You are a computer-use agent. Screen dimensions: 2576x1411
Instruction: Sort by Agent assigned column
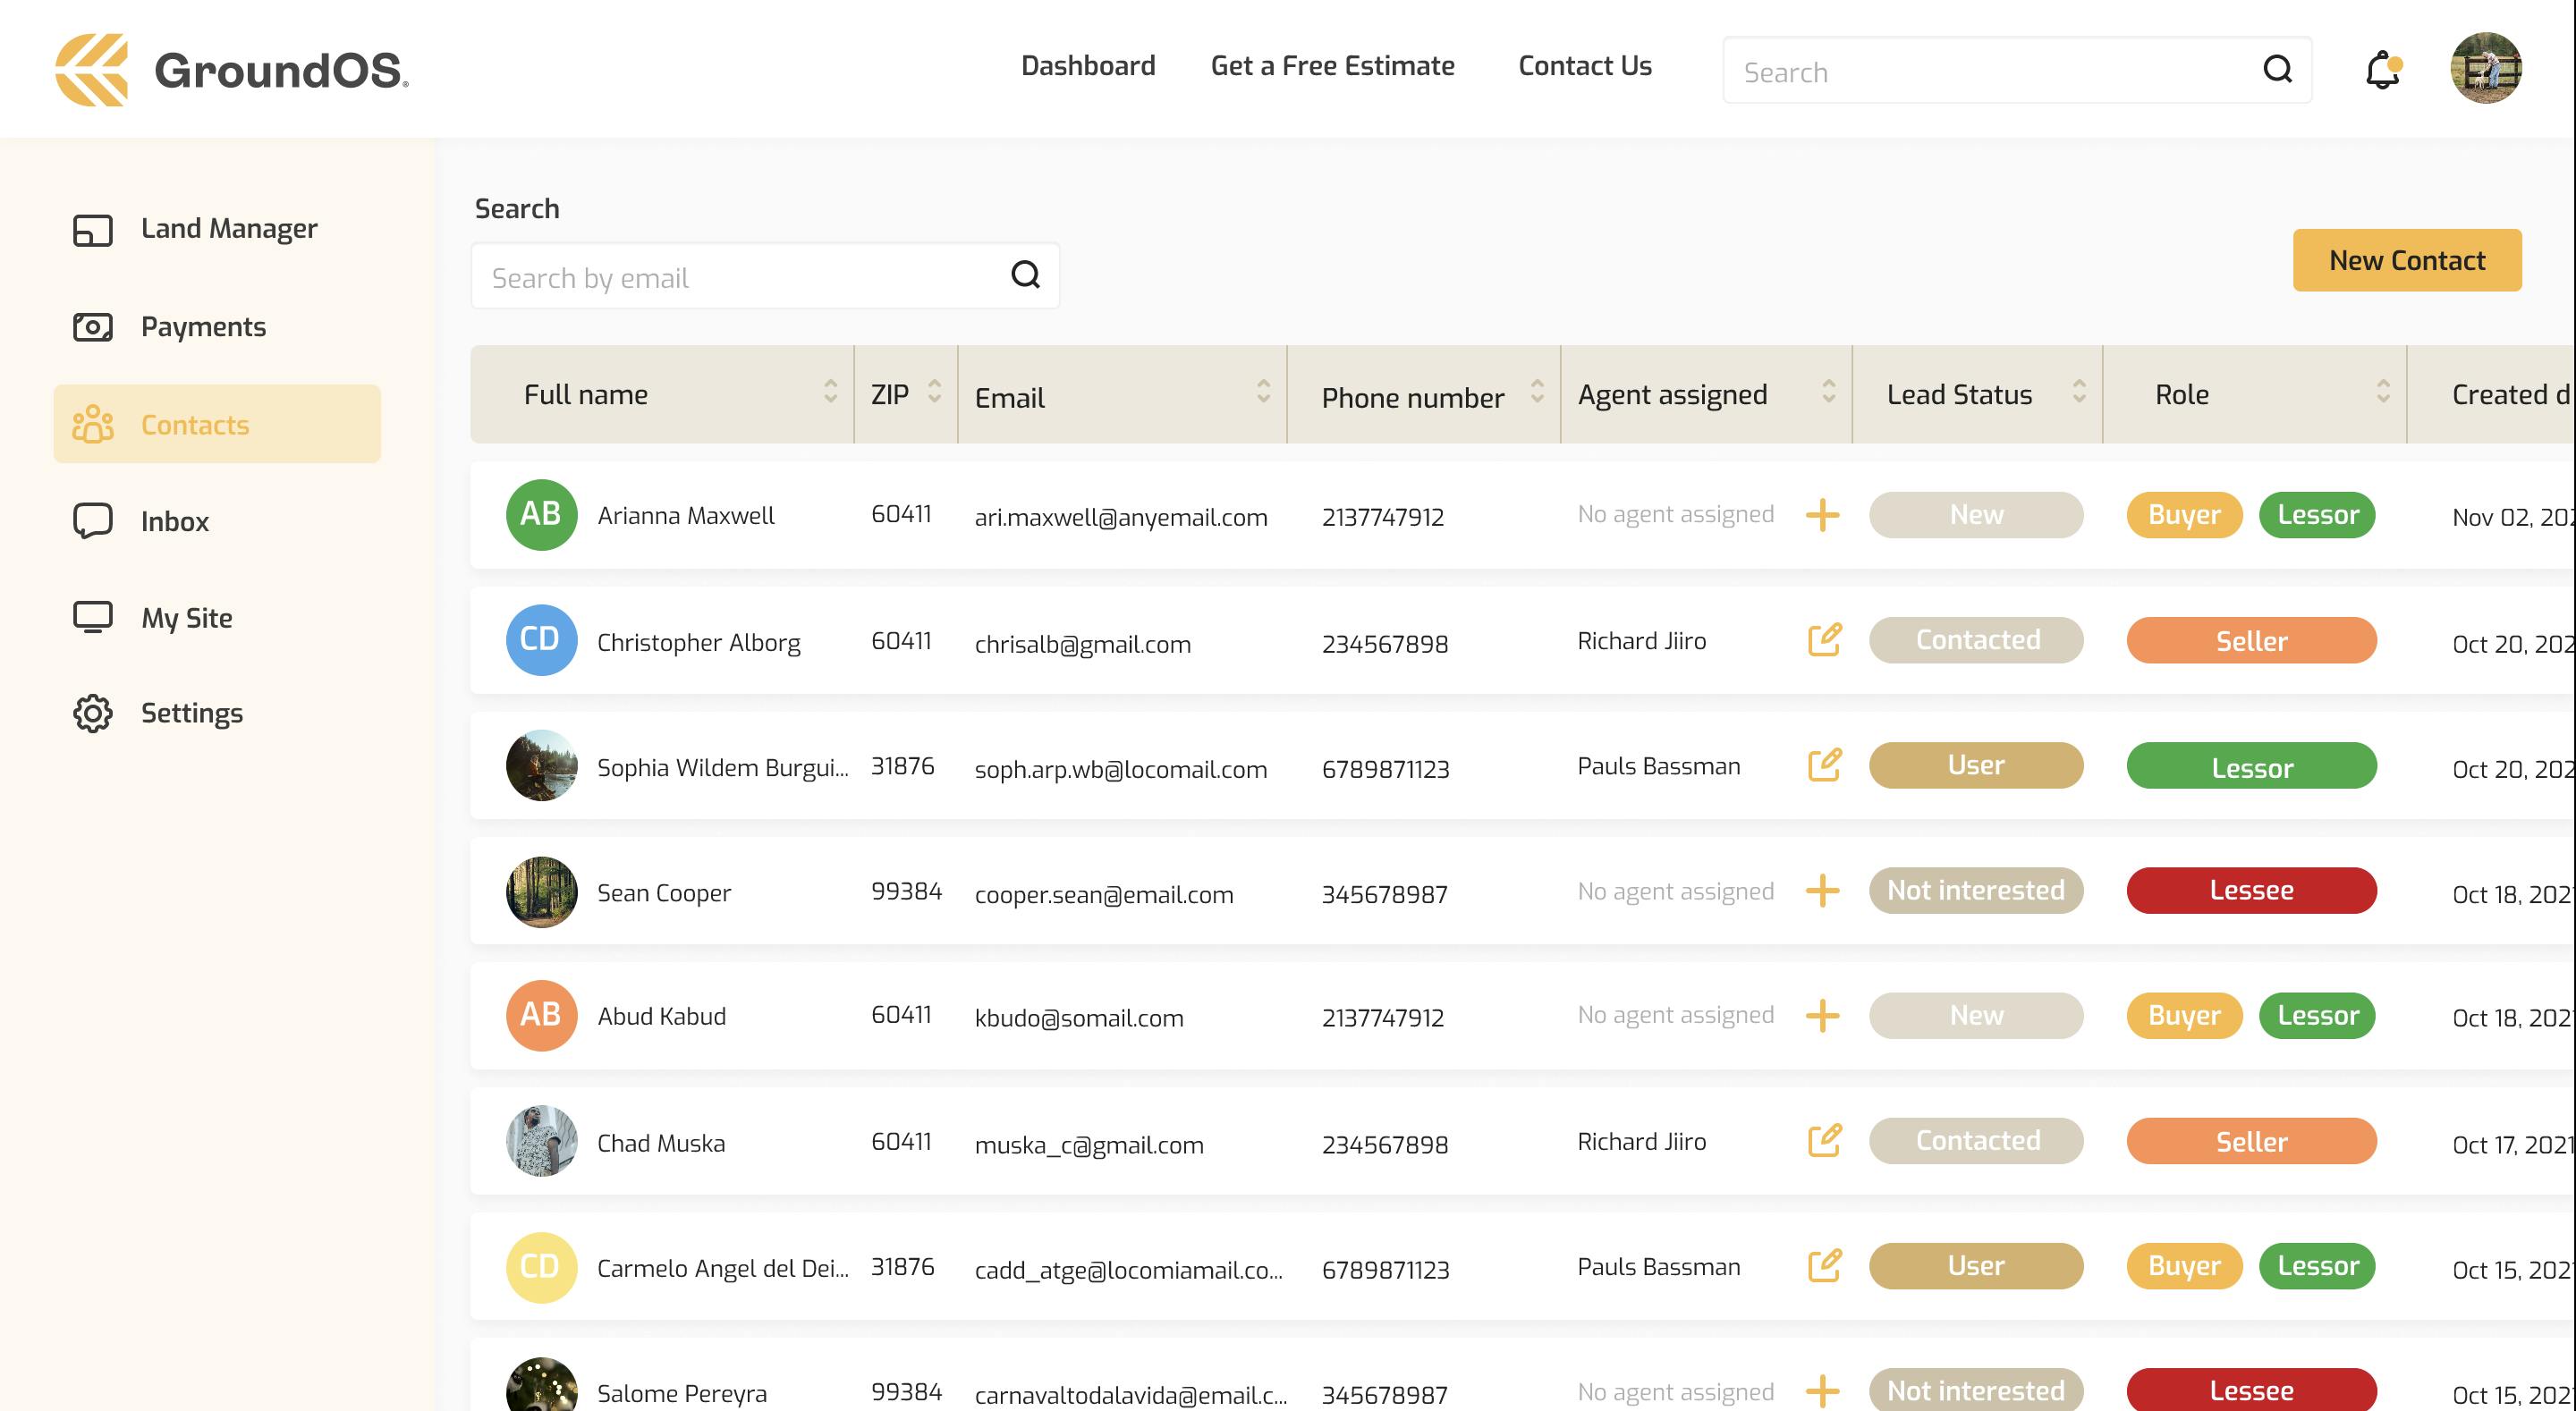(x=1828, y=391)
